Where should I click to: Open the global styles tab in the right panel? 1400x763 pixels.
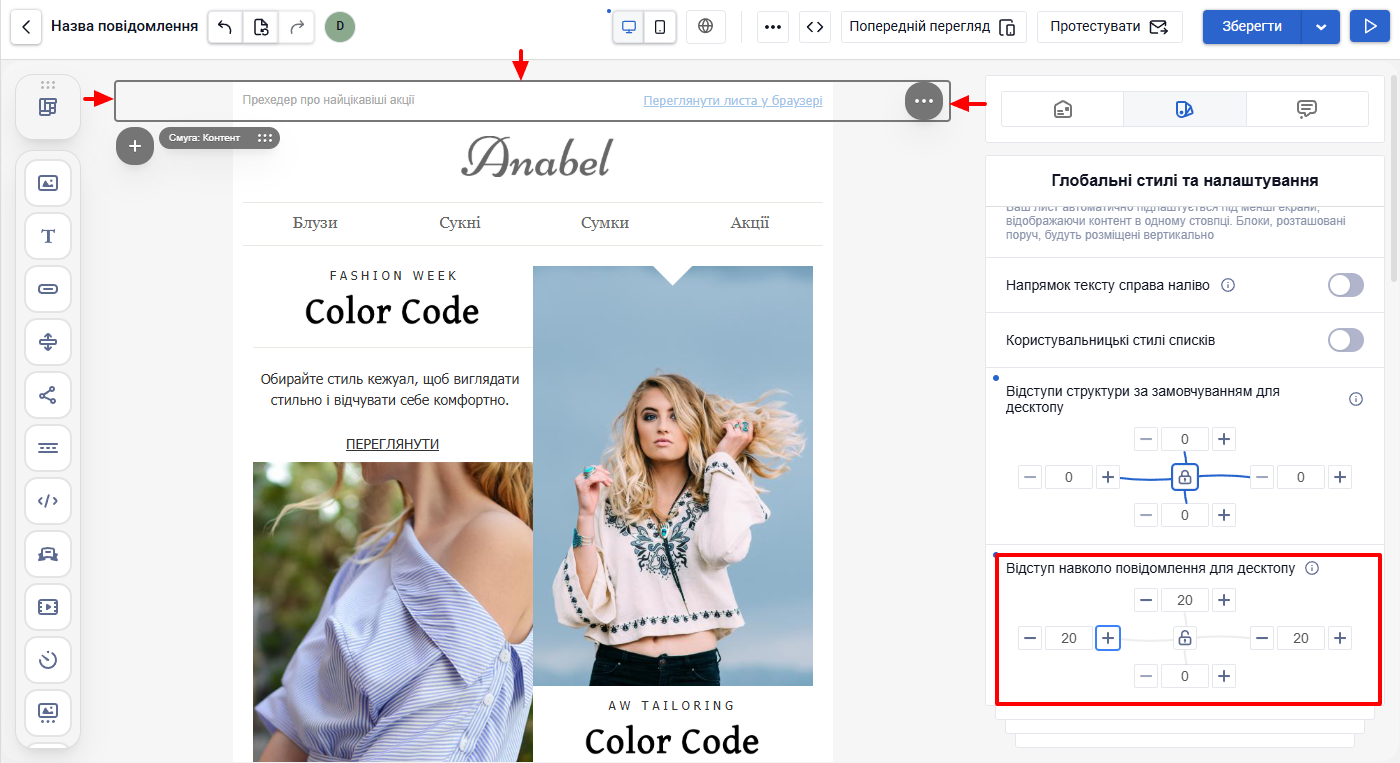(x=1185, y=109)
